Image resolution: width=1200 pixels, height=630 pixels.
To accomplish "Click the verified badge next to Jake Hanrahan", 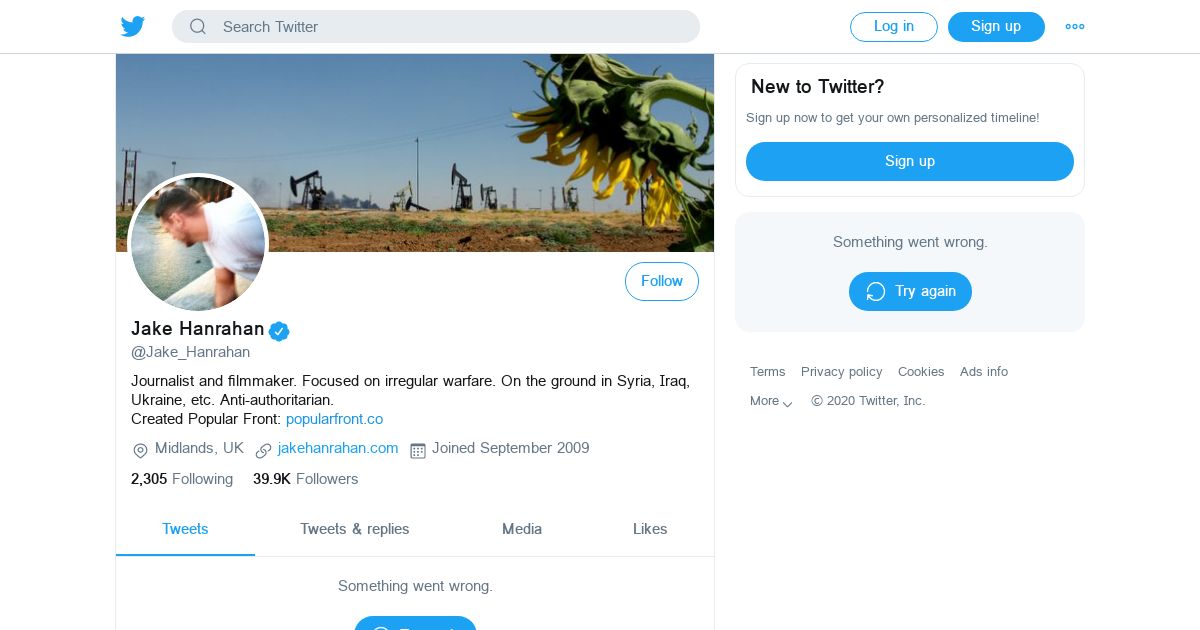I will pos(279,331).
